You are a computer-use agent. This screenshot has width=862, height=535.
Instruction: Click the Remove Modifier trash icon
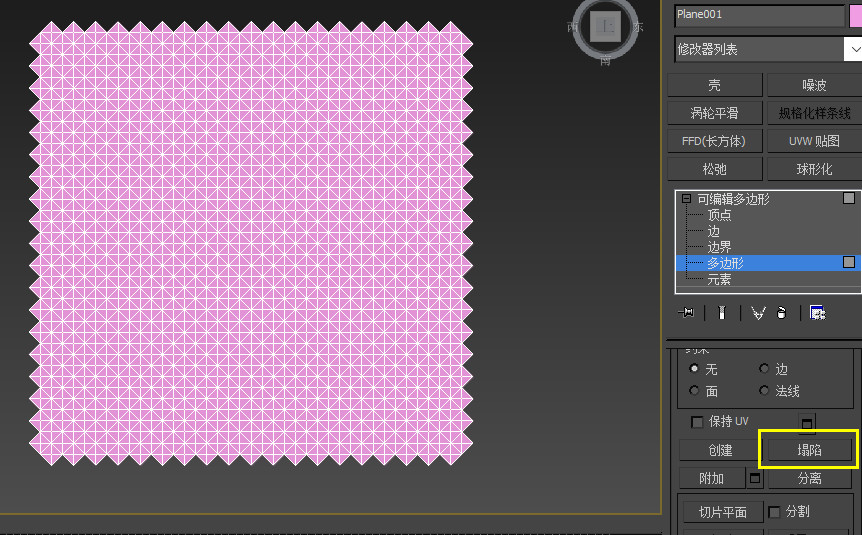tap(781, 313)
